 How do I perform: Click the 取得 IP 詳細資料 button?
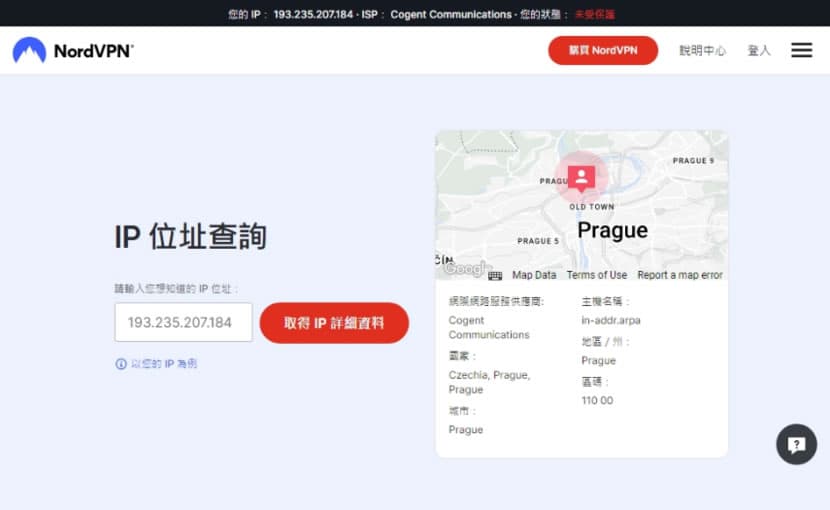point(334,323)
